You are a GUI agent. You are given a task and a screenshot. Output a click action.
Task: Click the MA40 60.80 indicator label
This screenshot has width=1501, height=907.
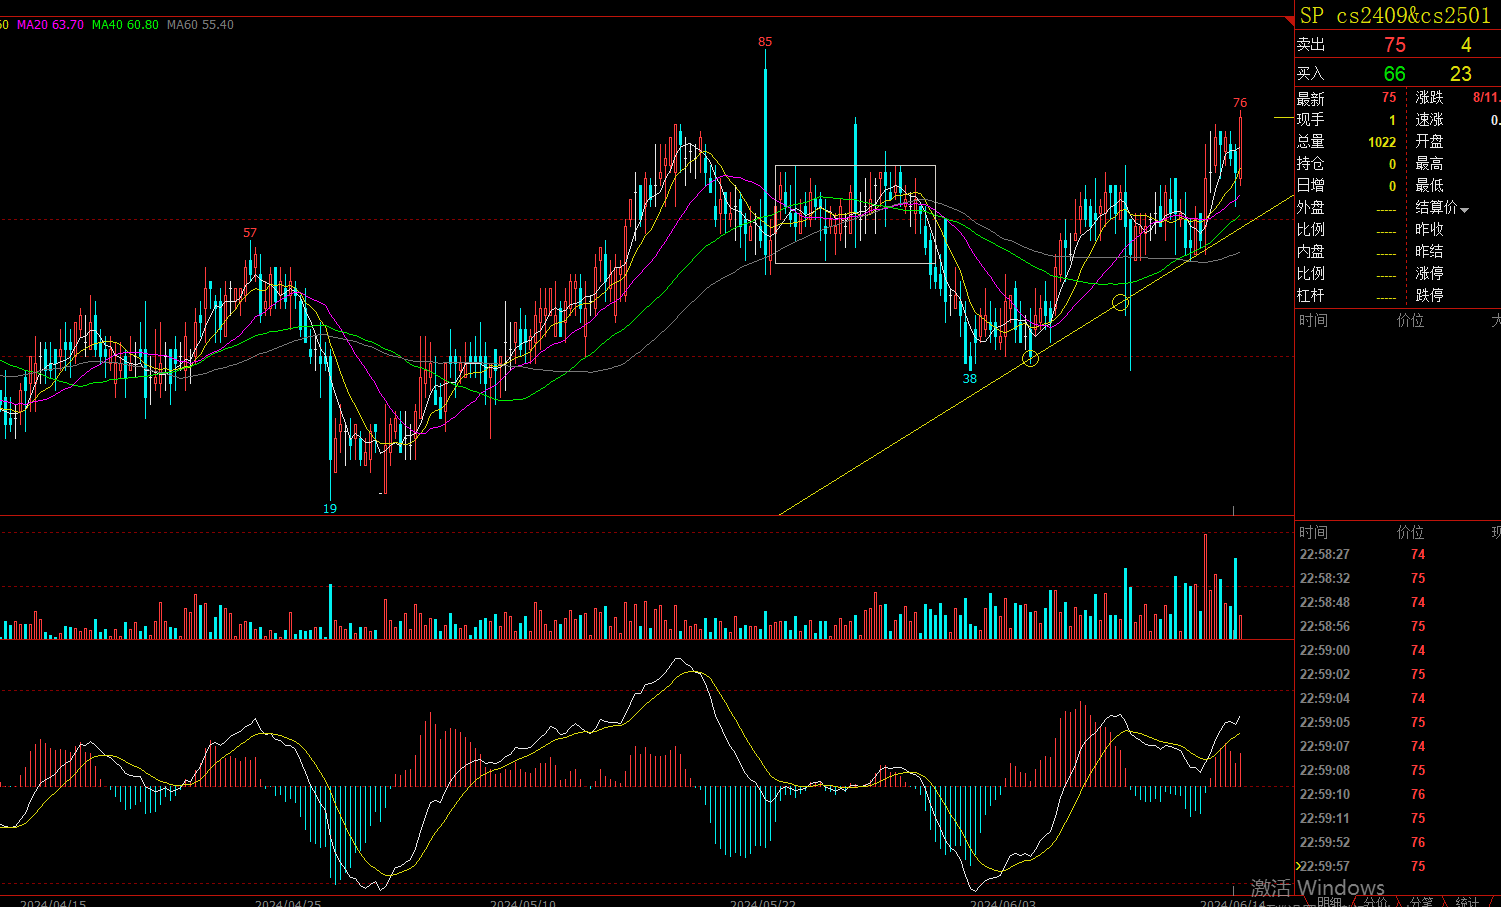[x=125, y=25]
